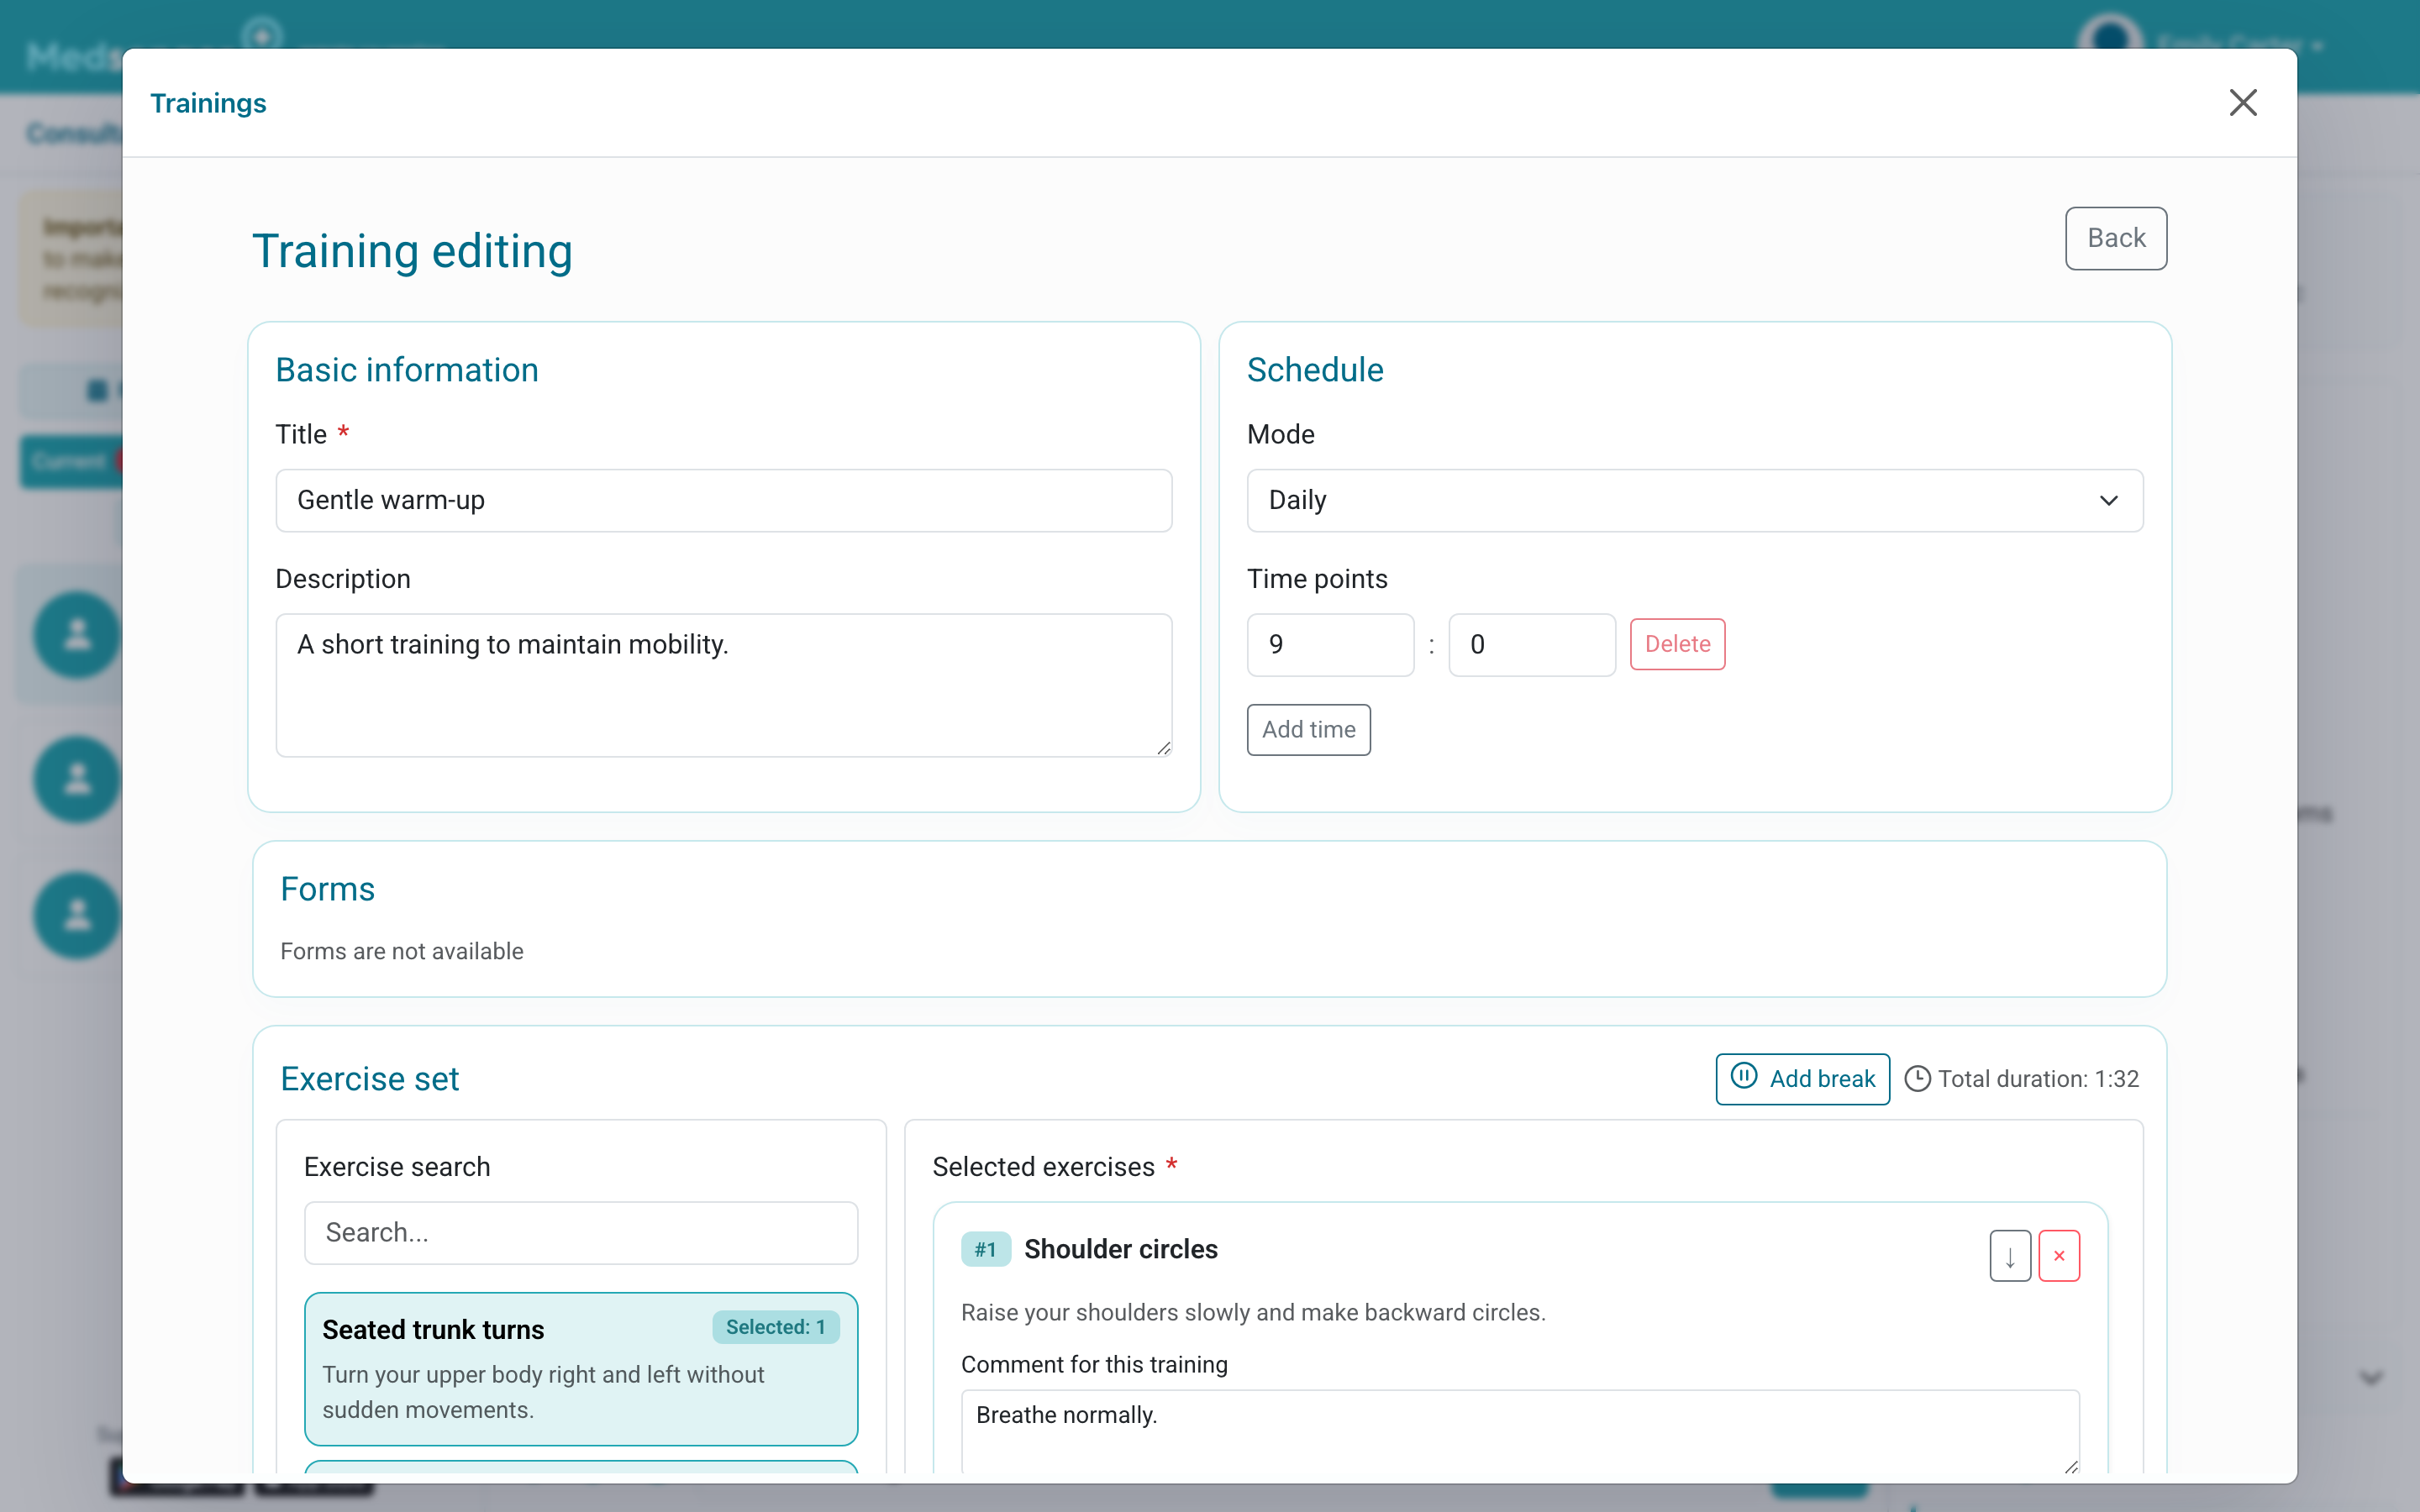Image resolution: width=2420 pixels, height=1512 pixels.
Task: Click the 'Exercise set' section heading
Action: coord(370,1079)
